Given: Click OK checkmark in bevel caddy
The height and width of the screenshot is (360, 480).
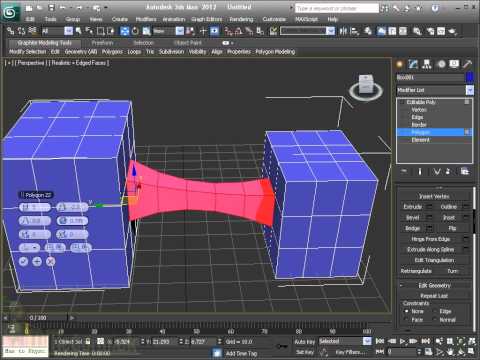Looking at the screenshot, I should tap(23, 261).
